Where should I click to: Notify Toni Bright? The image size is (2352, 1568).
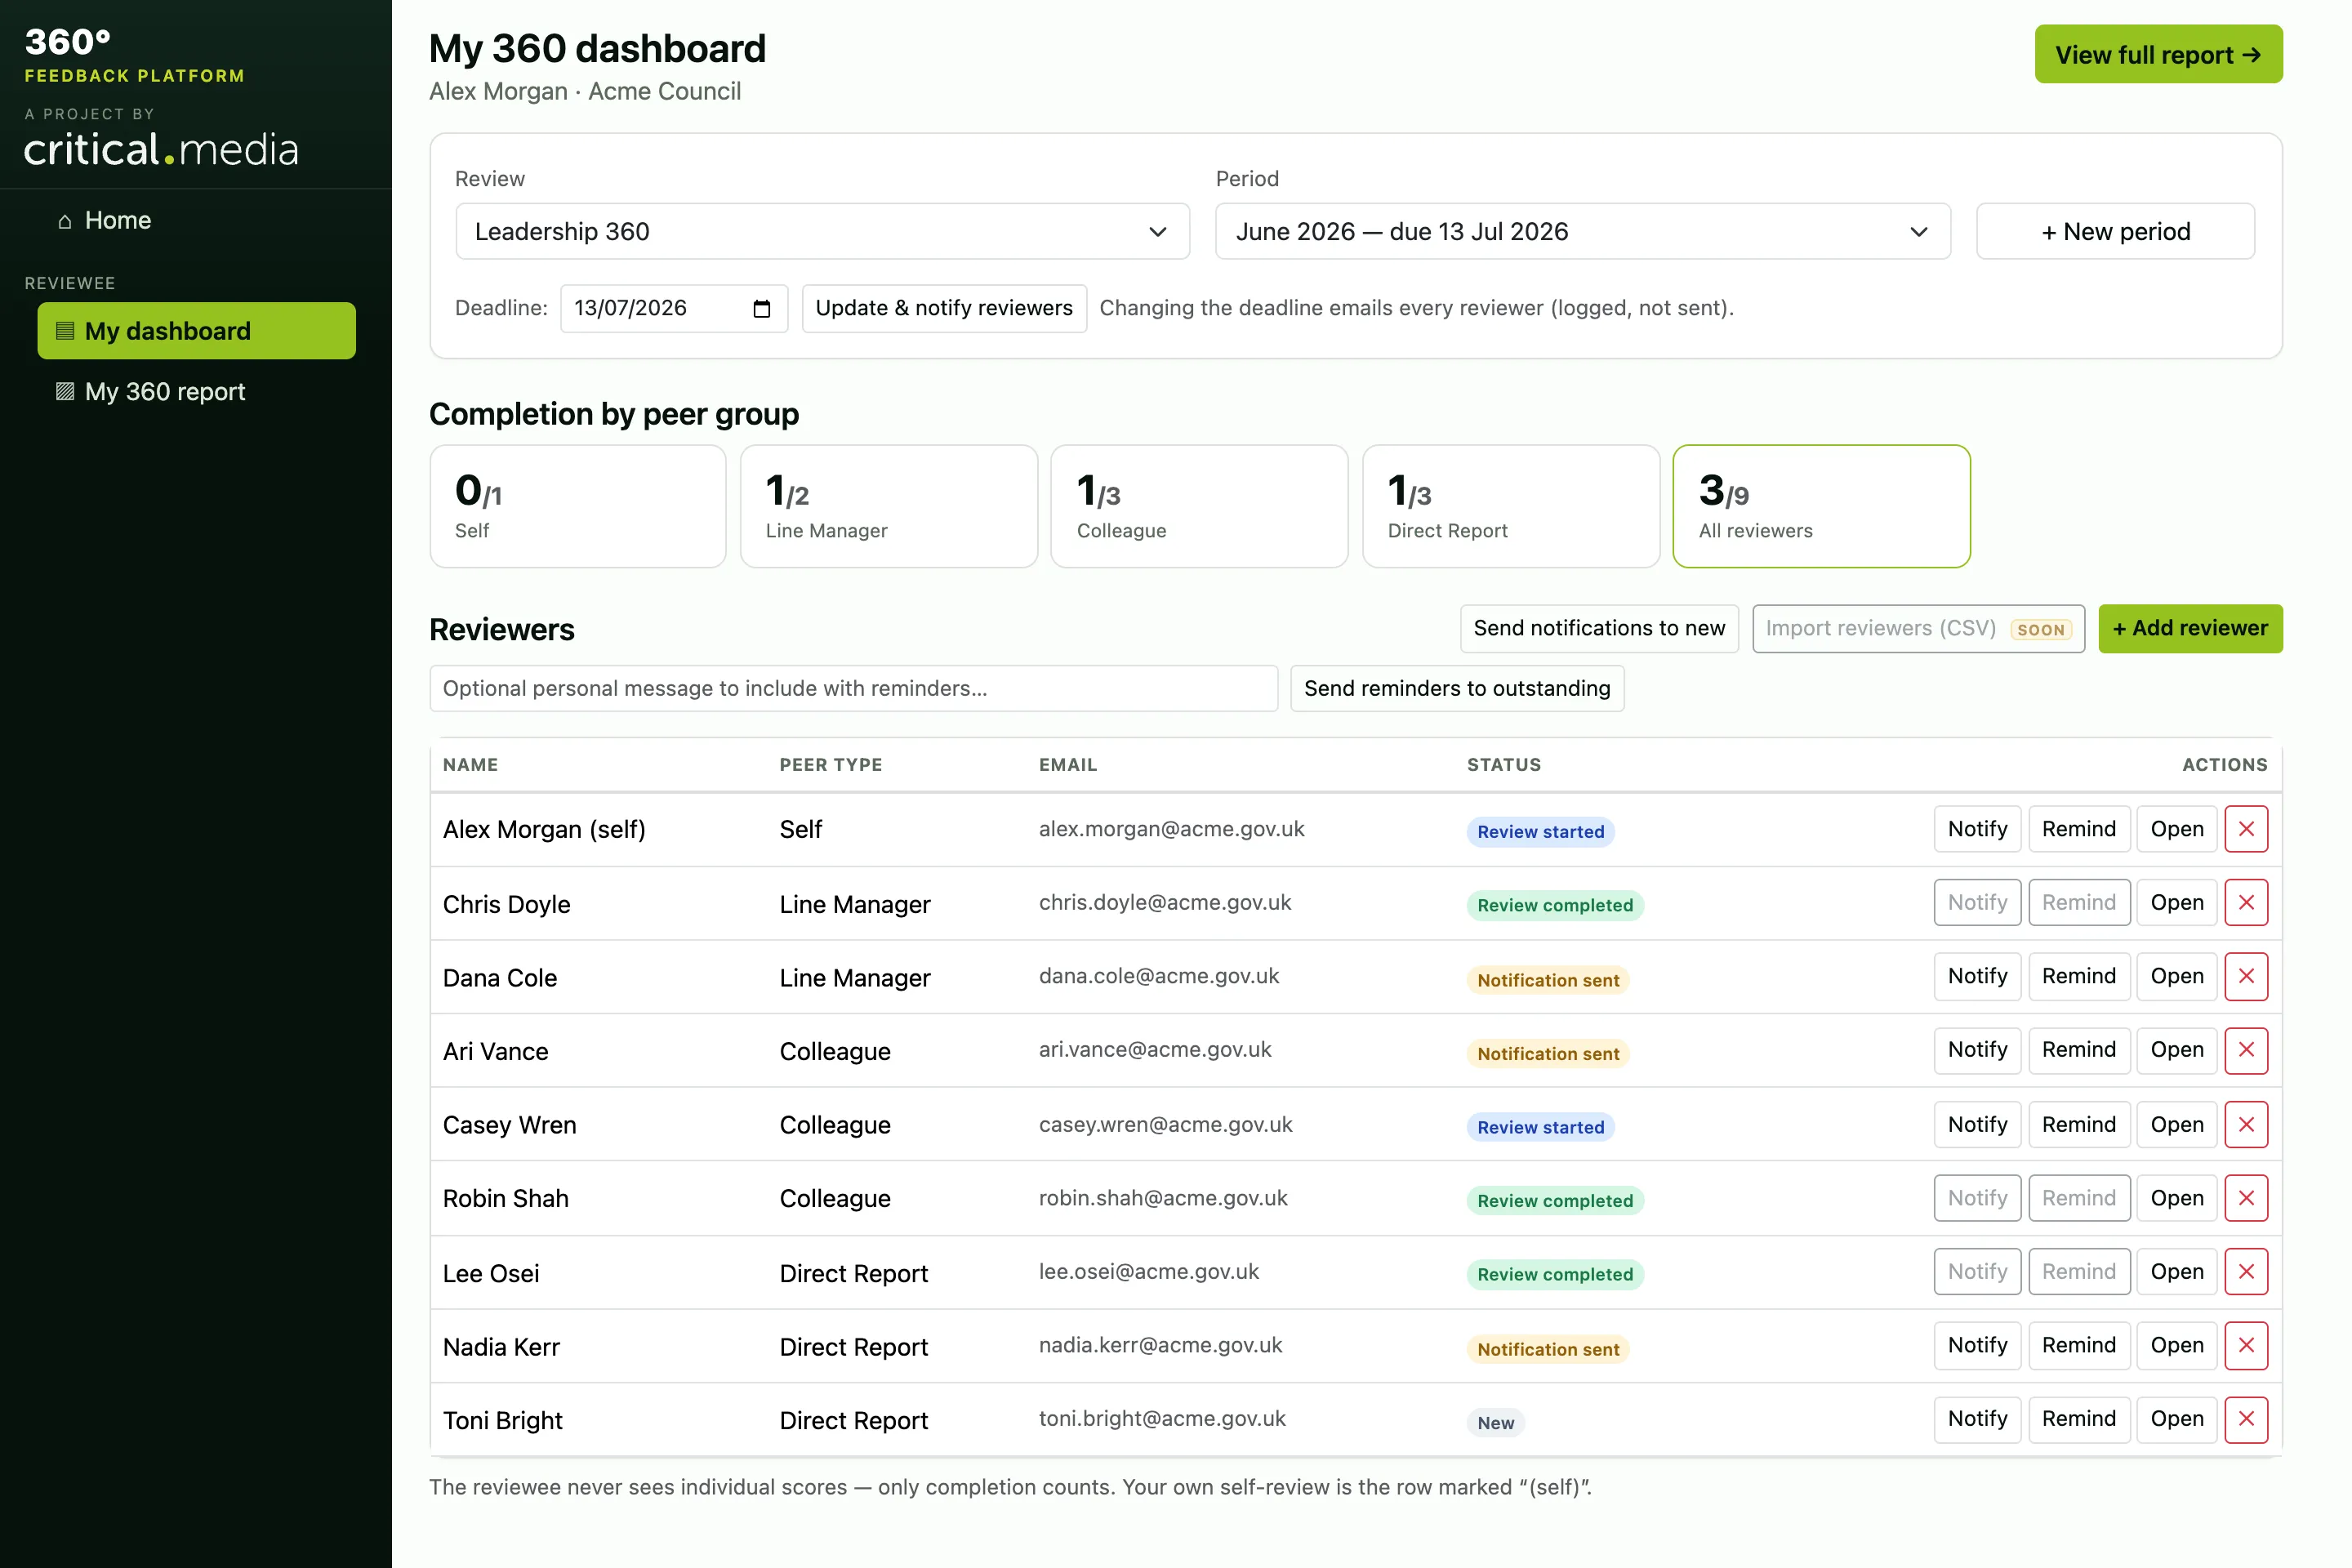pos(1977,1419)
